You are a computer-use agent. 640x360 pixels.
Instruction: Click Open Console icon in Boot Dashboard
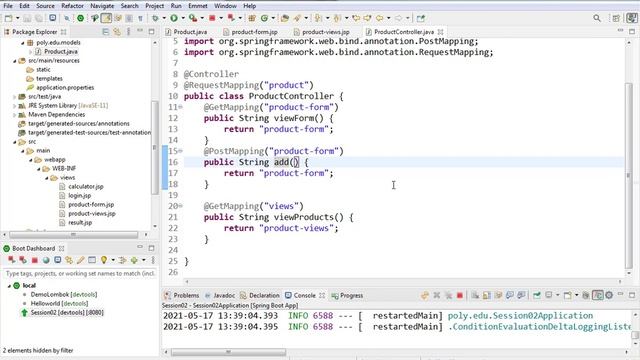coord(58,260)
